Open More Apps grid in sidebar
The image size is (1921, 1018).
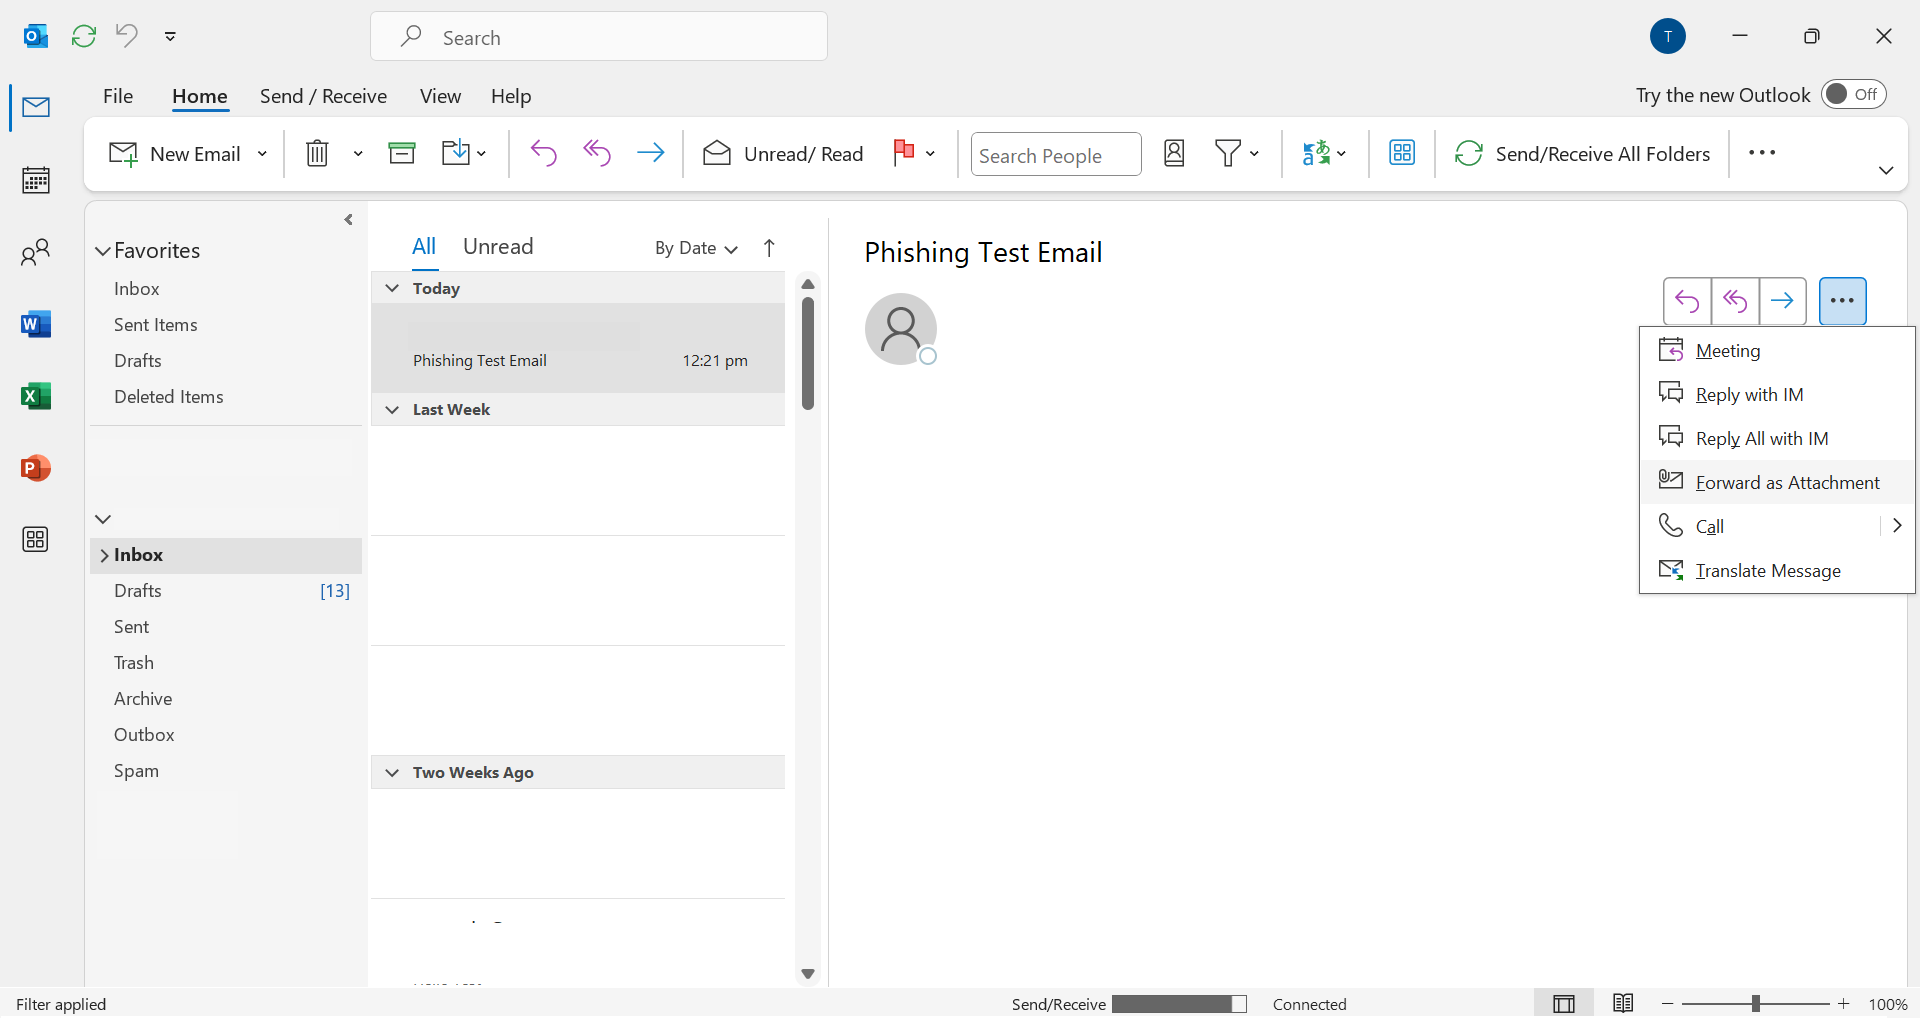(36, 540)
